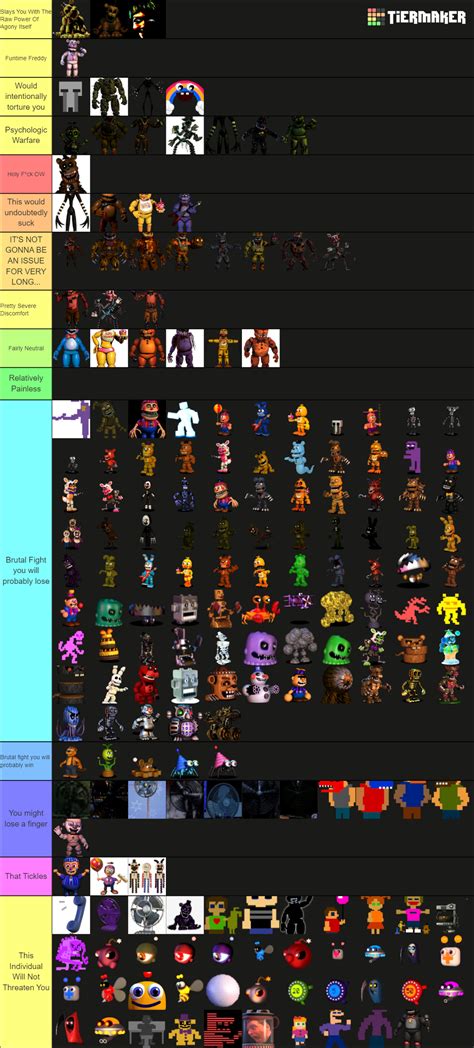Click the red crab character
This screenshot has width=474, height=1048.
261,610
